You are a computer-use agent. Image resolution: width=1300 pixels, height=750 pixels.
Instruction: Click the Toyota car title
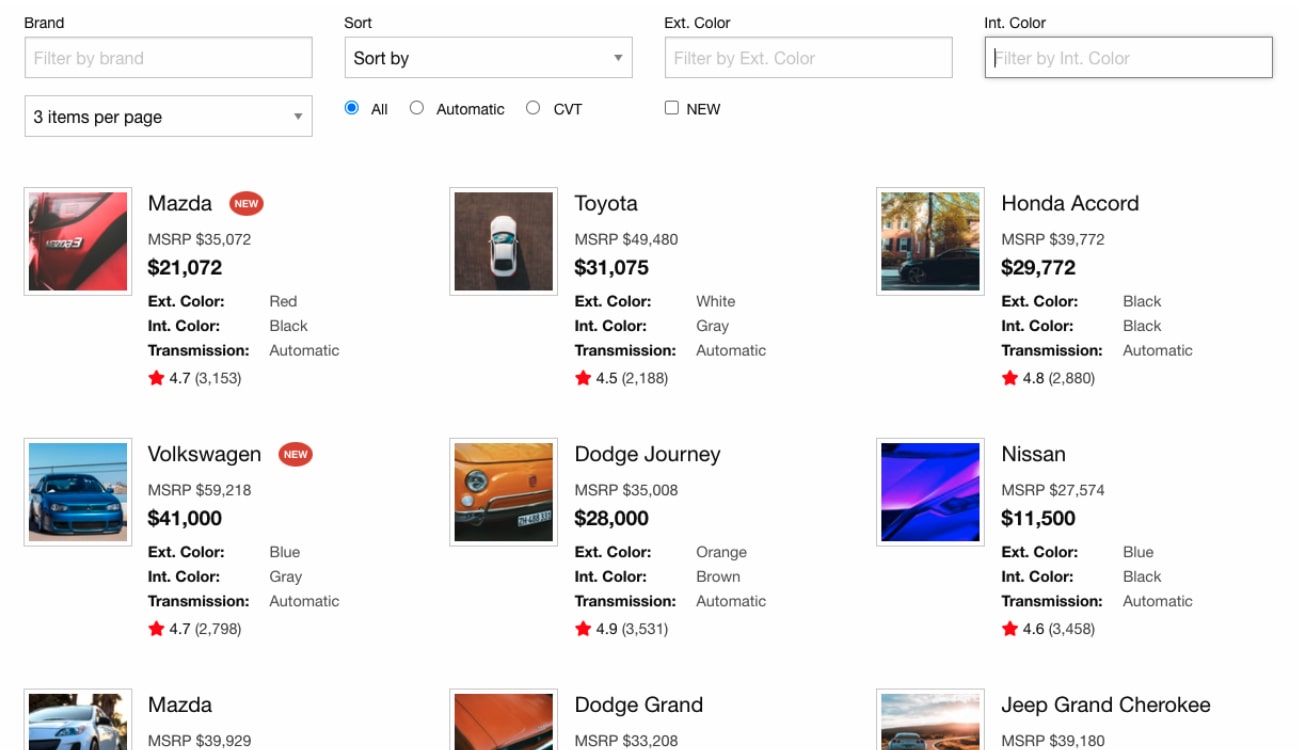pyautogui.click(x=606, y=204)
